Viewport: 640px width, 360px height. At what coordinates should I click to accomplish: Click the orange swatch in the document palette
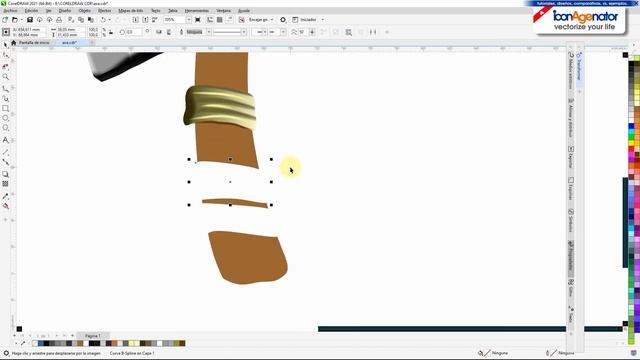click(114, 344)
